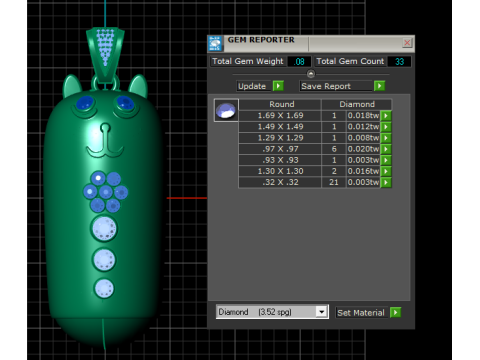This screenshot has width=480, height=360.
Task: Click green arrow next to Set Material
Action: tap(395, 312)
